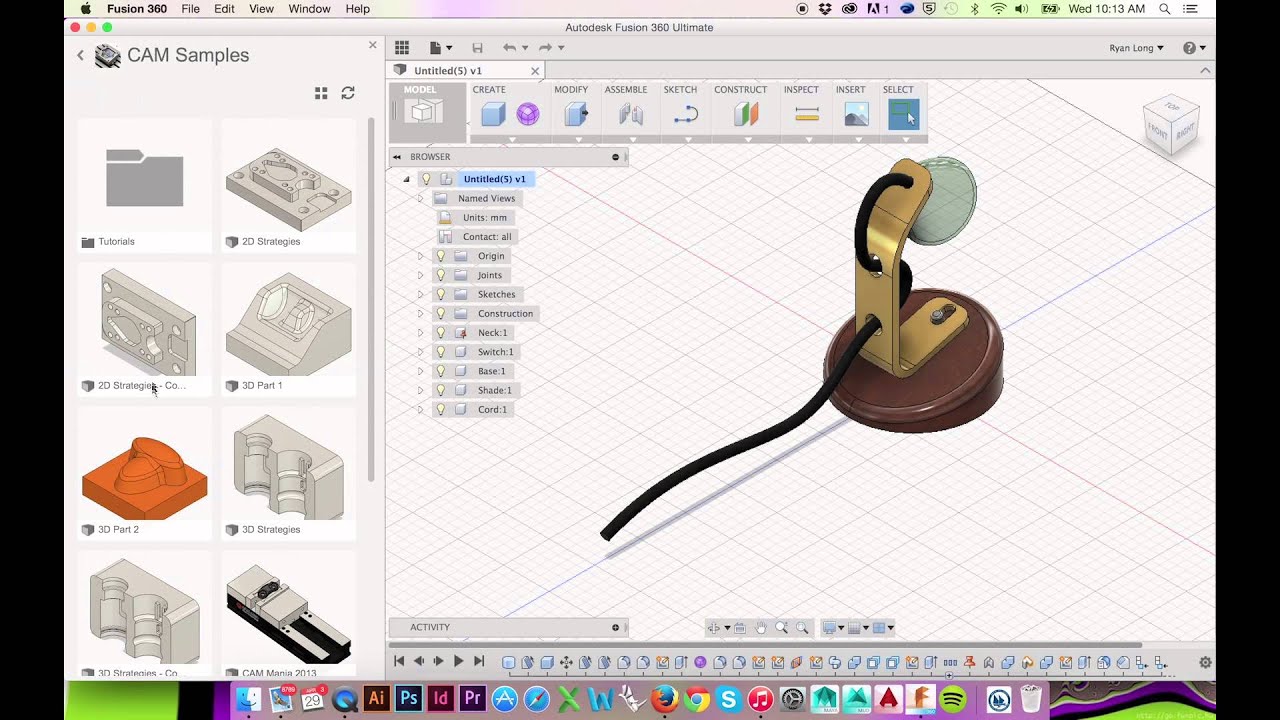The image size is (1280, 720).
Task: Expand the Neck:1 component node
Action: tap(420, 332)
